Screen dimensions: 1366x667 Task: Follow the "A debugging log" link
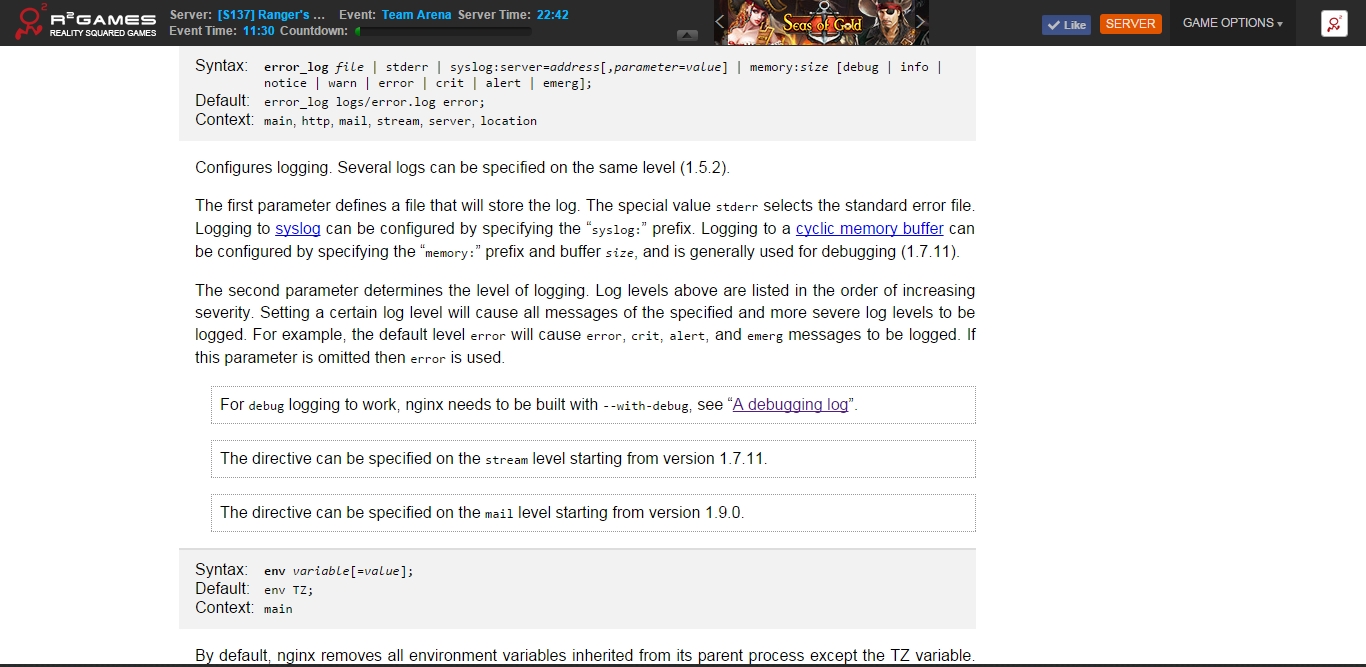coord(790,405)
